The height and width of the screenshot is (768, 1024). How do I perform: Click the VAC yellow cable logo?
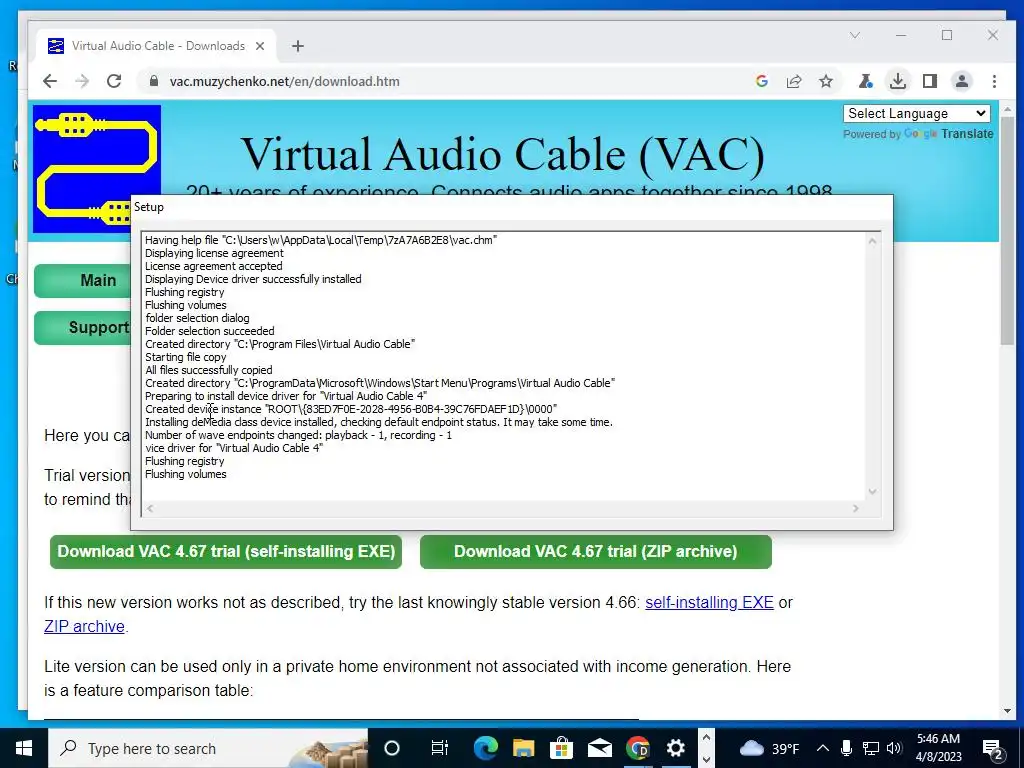pyautogui.click(x=97, y=168)
